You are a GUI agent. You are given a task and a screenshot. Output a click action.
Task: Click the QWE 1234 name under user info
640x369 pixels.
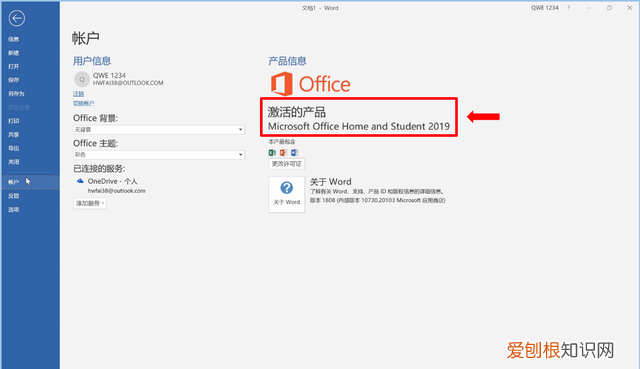click(x=109, y=76)
